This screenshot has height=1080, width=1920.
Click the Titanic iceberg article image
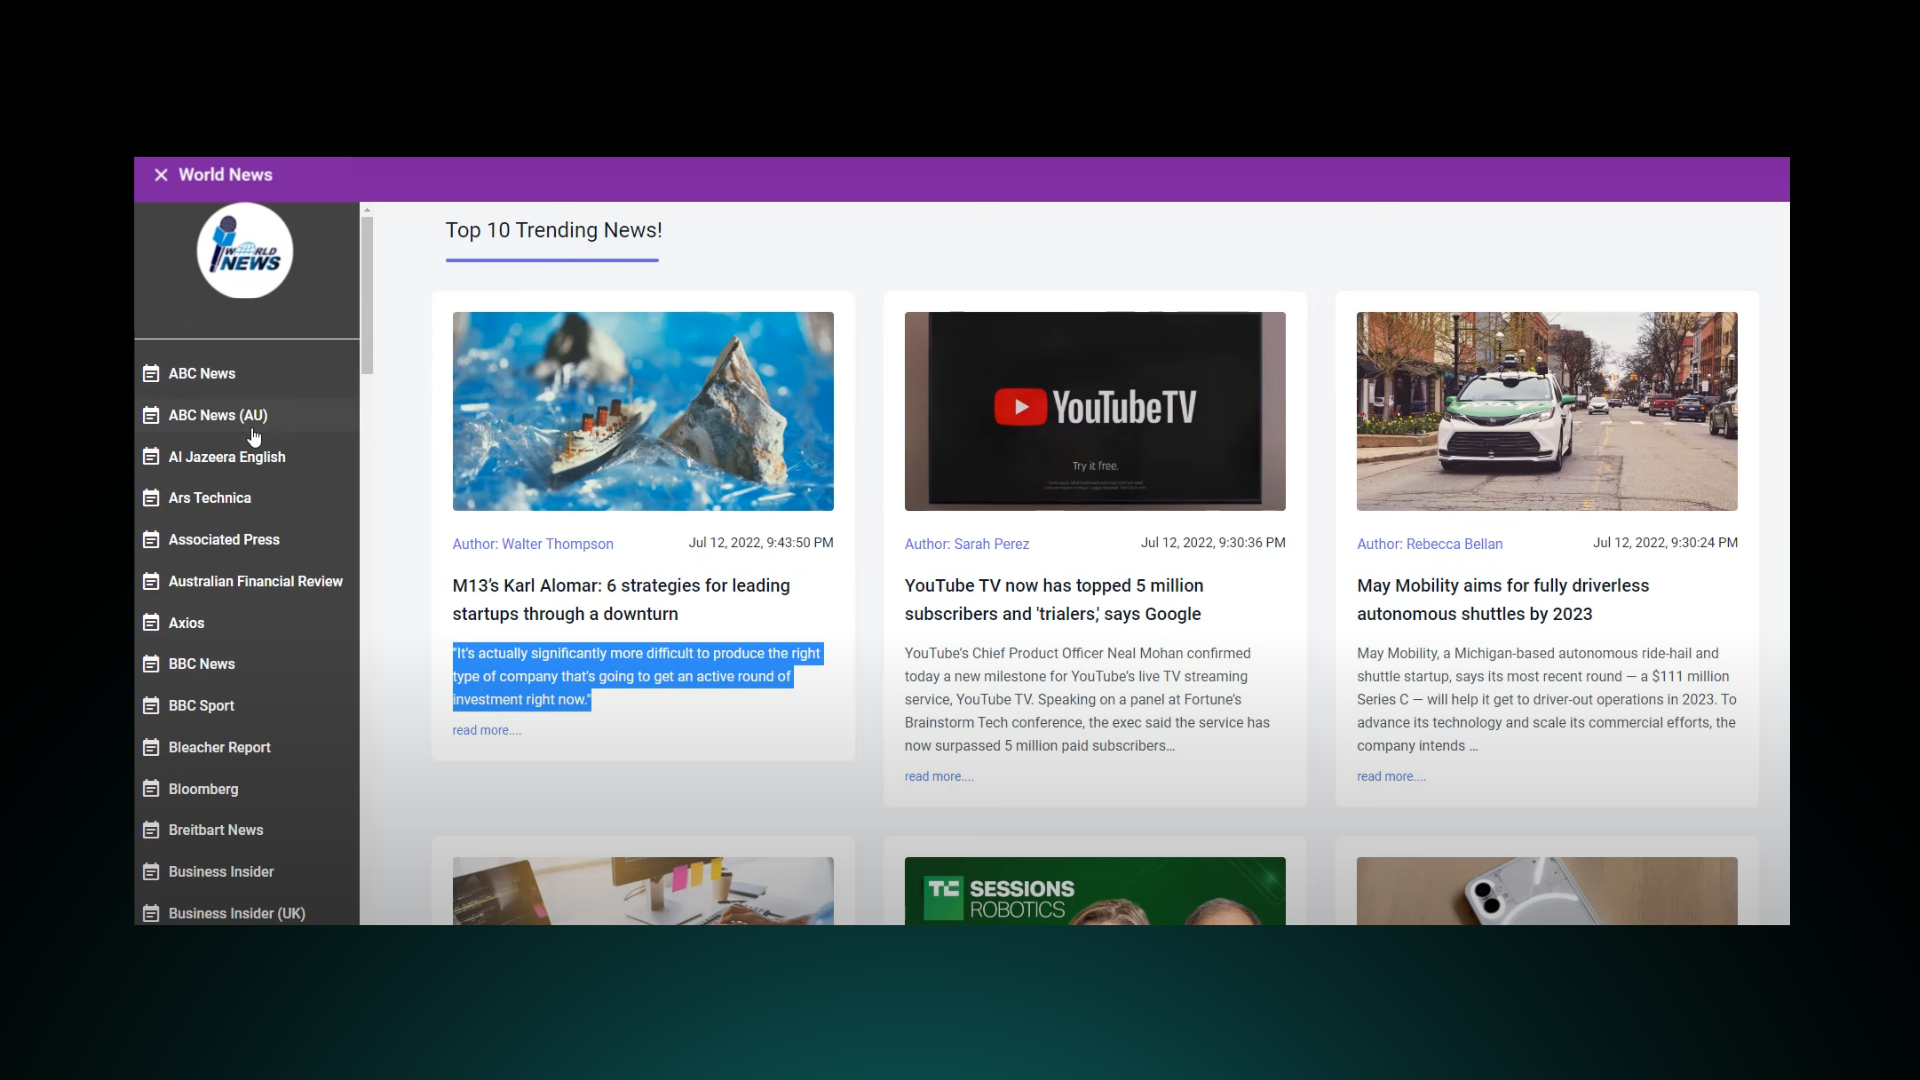pos(643,411)
